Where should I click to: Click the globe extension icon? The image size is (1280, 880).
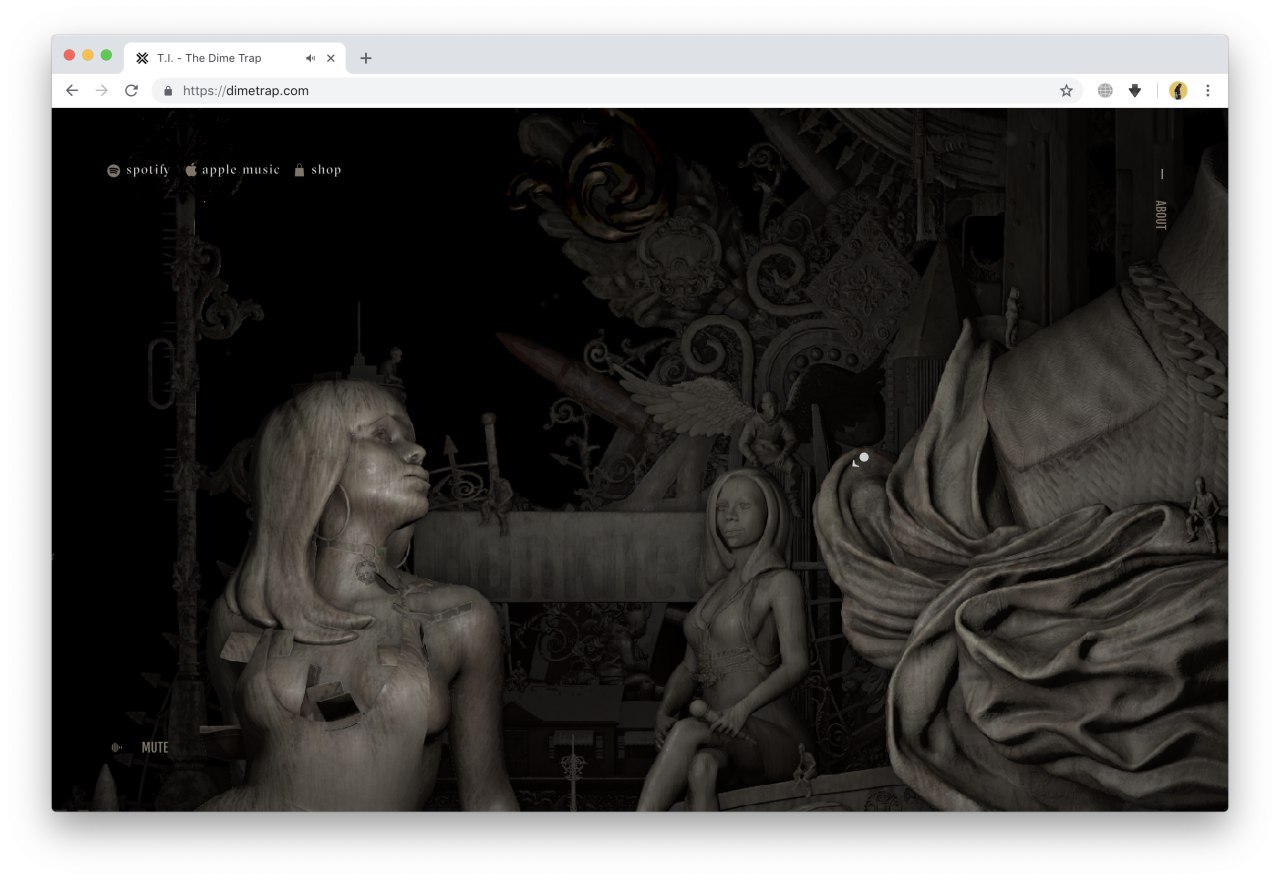pos(1105,90)
